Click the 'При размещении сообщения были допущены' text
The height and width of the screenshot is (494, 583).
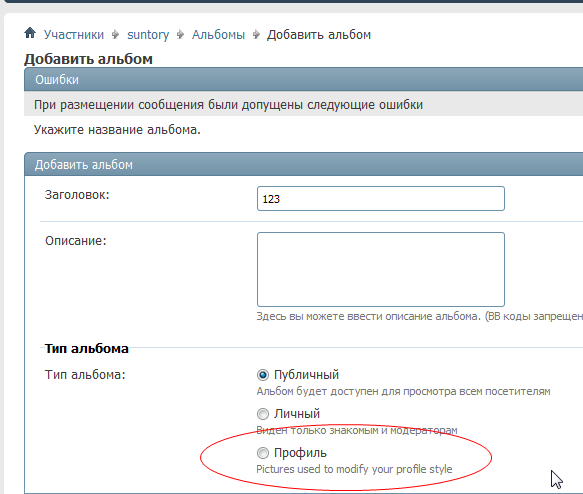[x=228, y=105]
